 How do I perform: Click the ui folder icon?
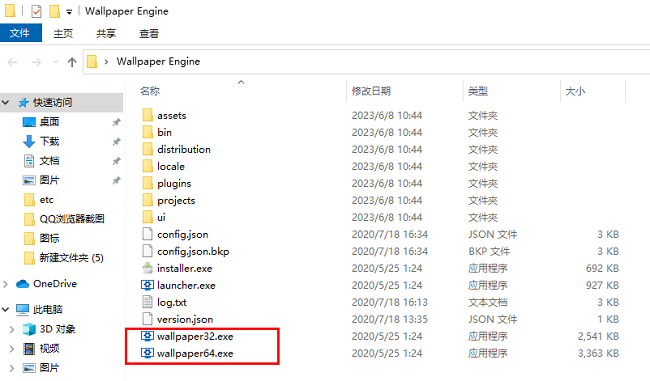point(148,217)
